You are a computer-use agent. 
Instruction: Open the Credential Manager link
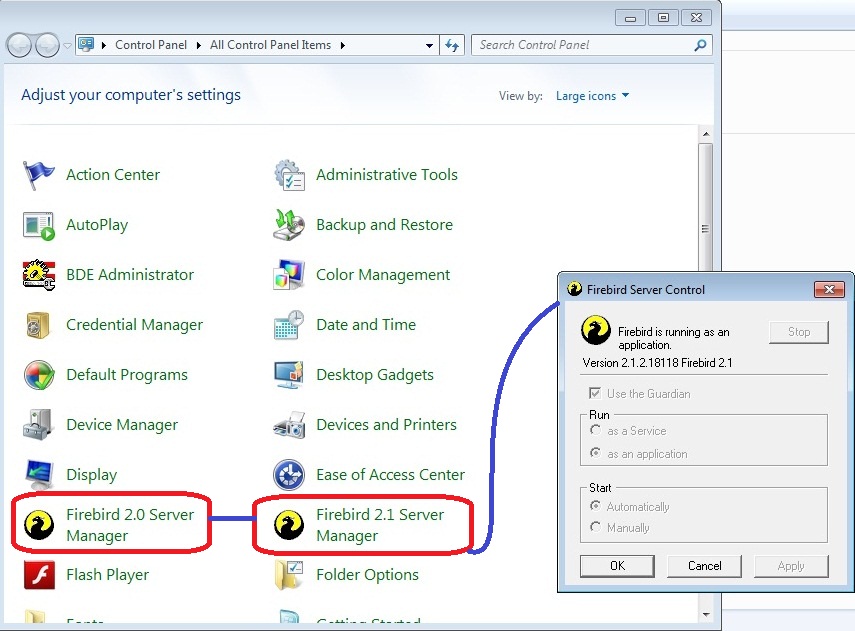pos(134,325)
